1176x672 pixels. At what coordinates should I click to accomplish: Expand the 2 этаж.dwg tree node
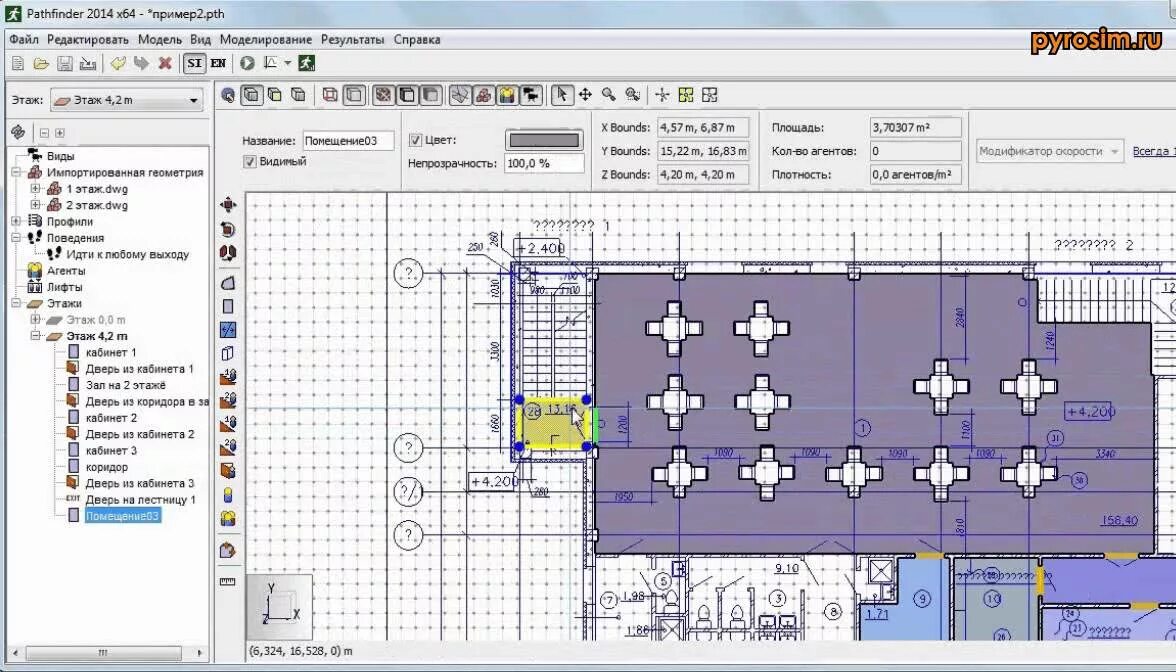point(35,205)
